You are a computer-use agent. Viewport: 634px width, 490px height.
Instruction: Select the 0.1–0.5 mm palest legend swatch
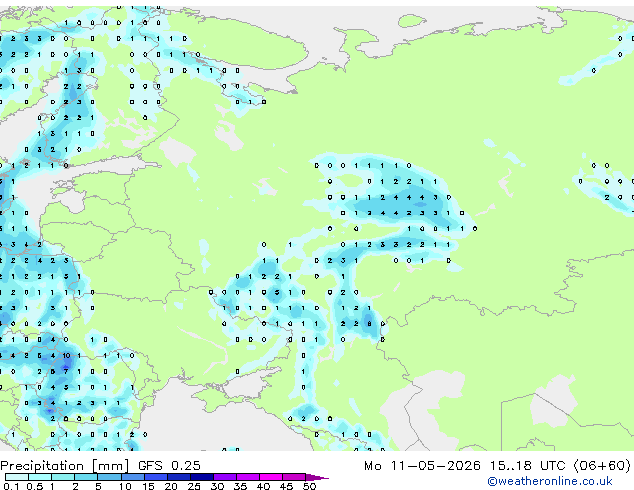(x=17, y=477)
